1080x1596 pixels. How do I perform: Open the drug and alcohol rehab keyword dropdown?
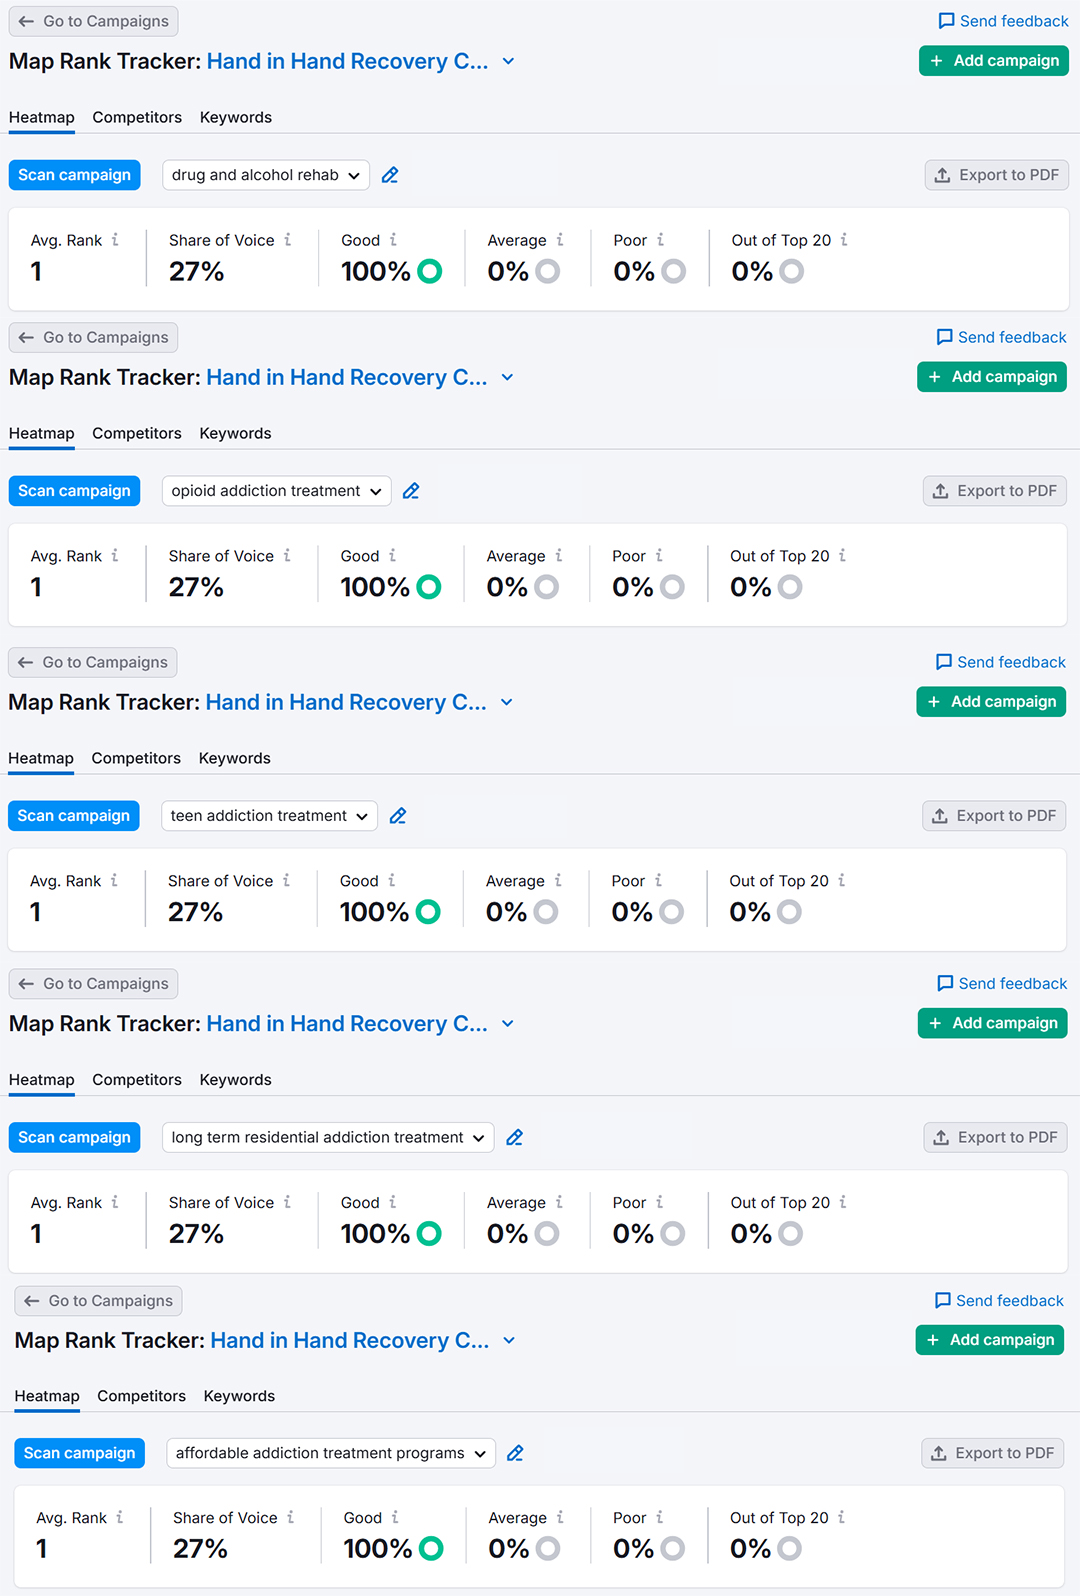[266, 175]
